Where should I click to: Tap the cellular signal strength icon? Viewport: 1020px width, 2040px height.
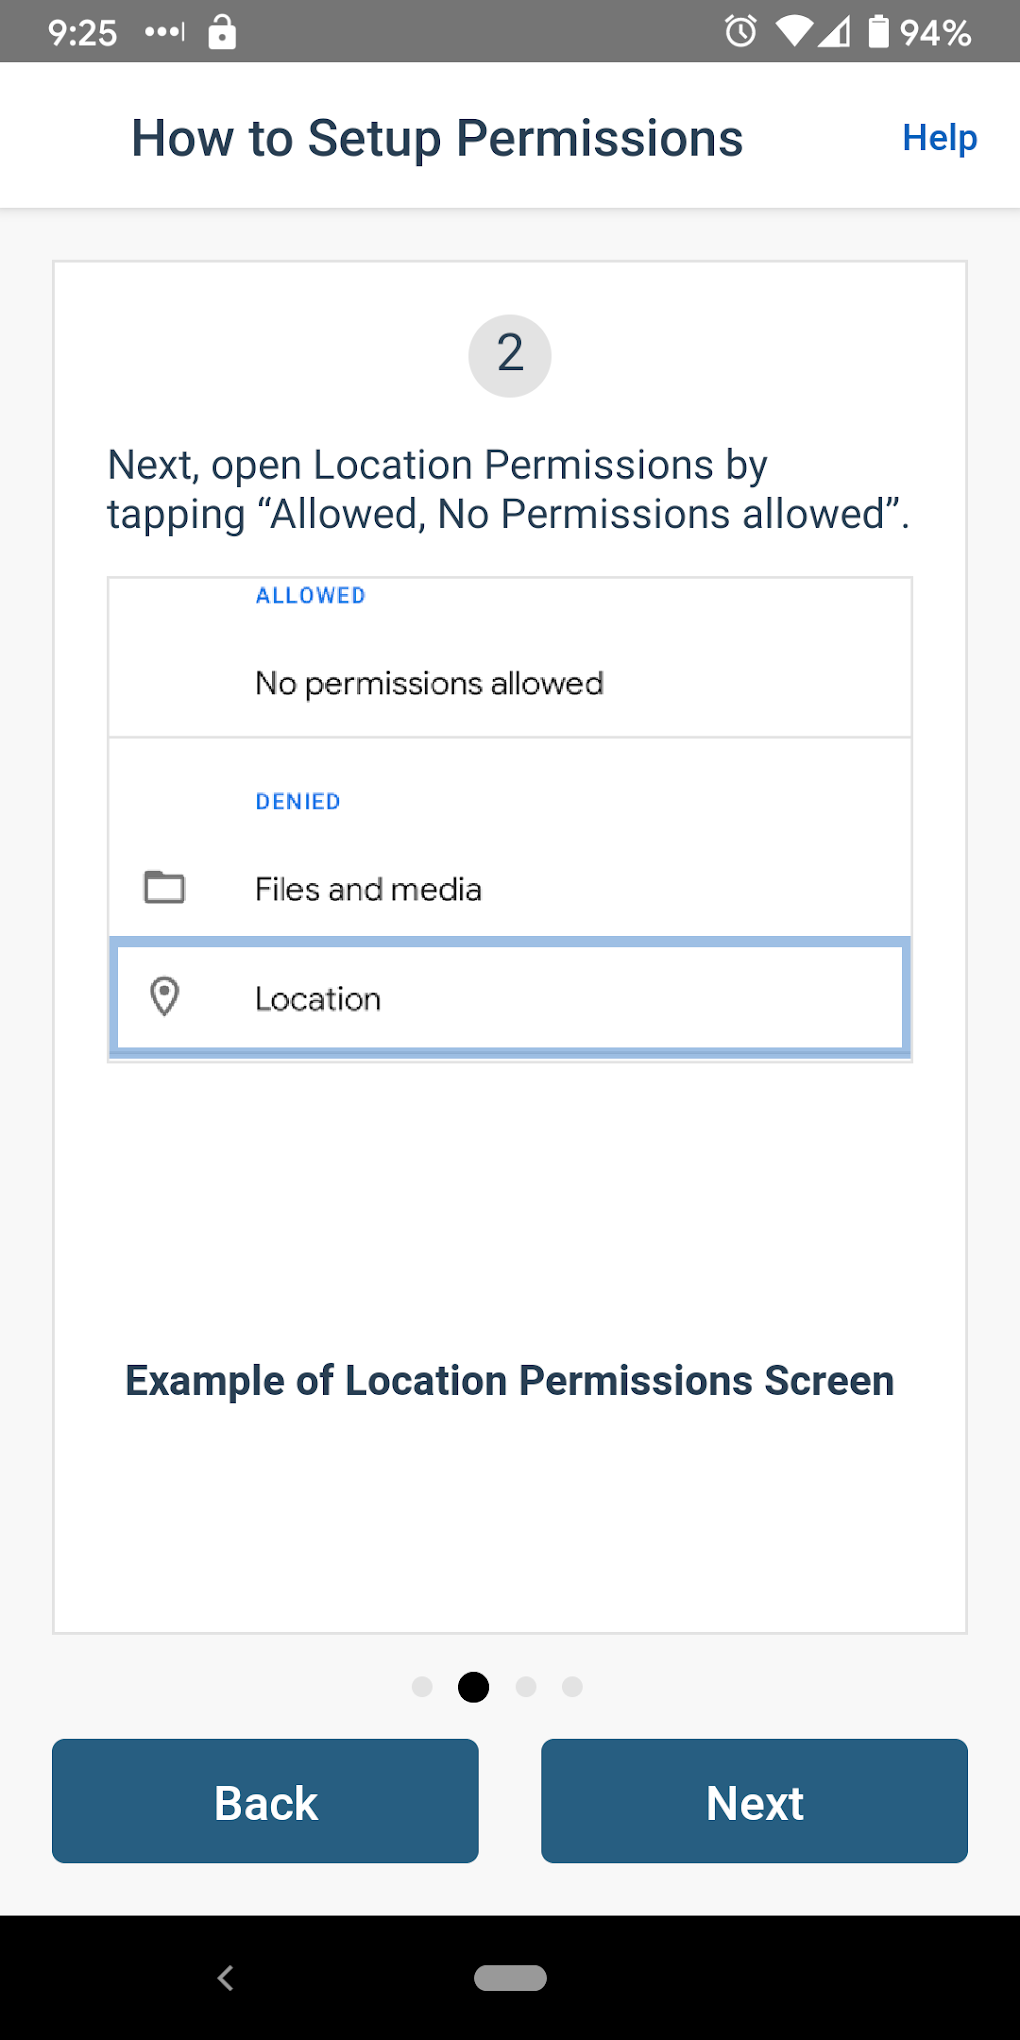(x=835, y=32)
